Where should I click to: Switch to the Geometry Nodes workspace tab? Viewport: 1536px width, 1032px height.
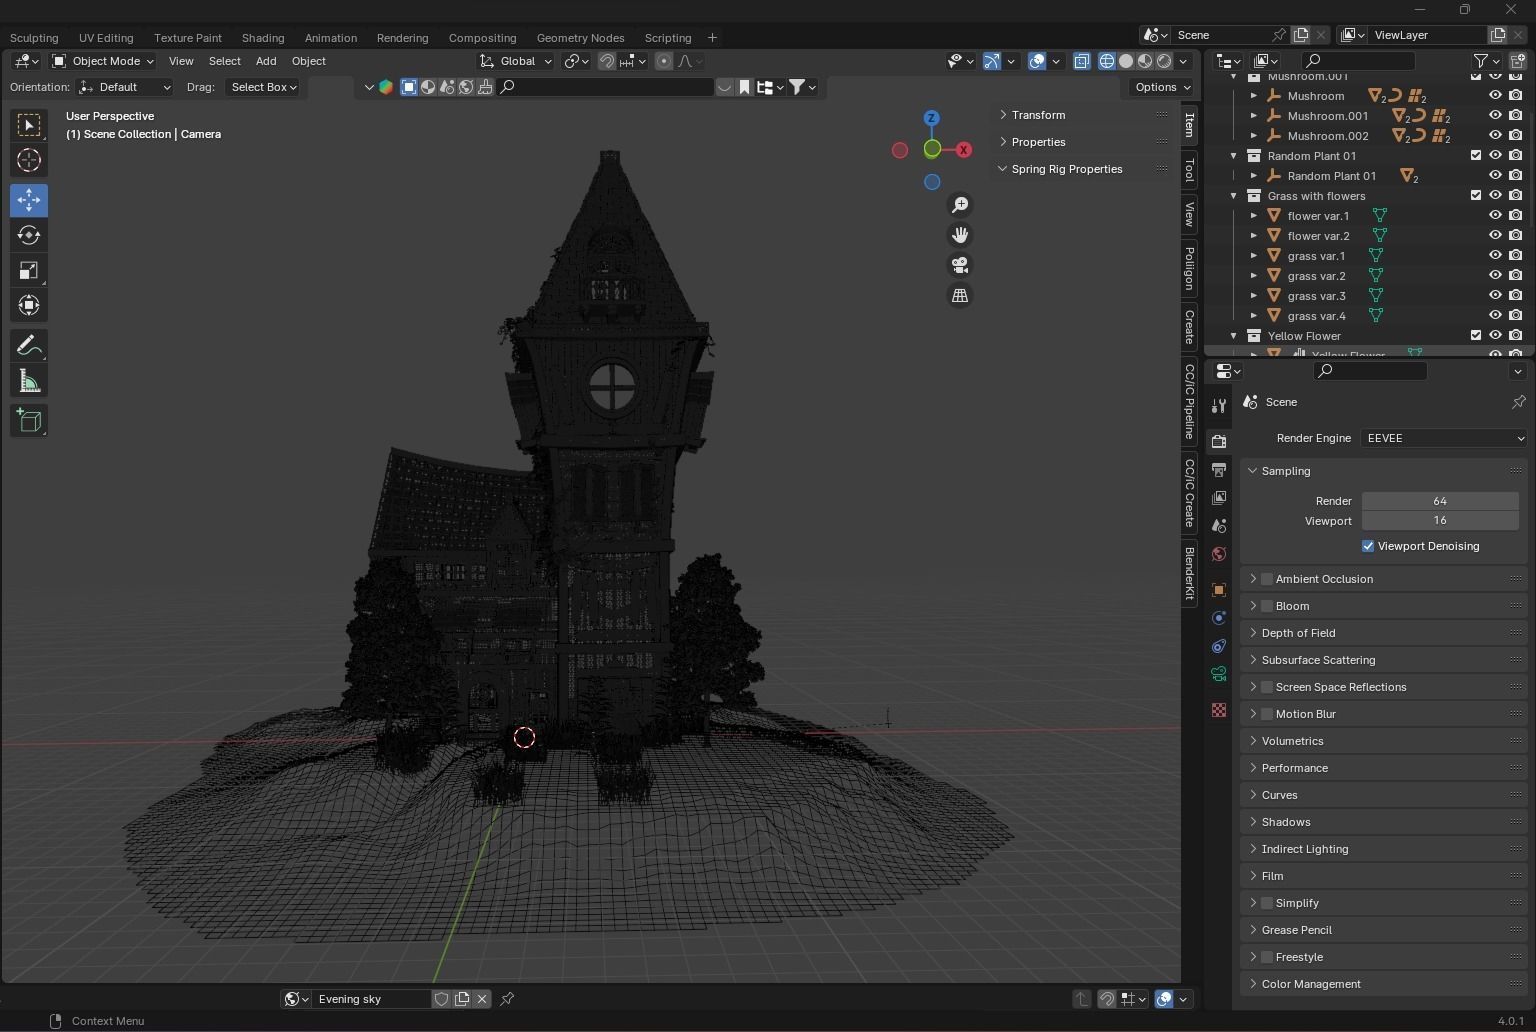click(580, 38)
